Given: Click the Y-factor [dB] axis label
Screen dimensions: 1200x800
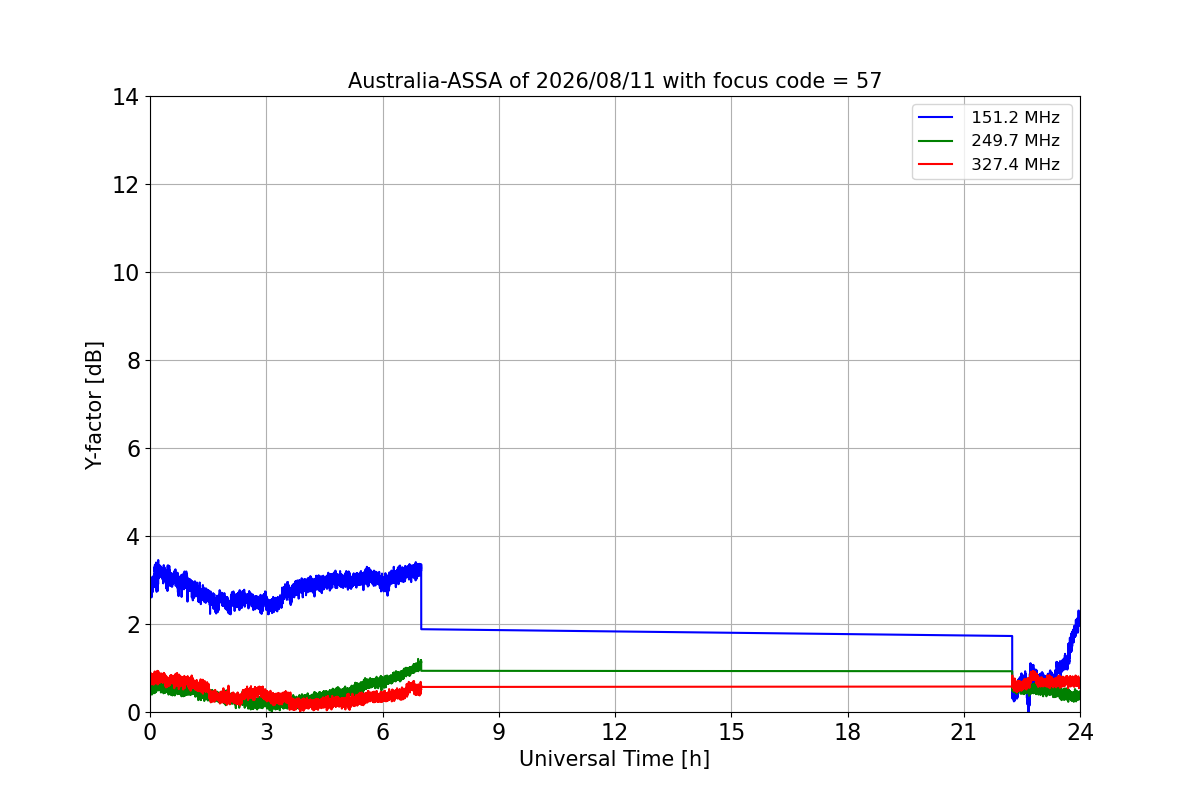Looking at the screenshot, I should [94, 405].
